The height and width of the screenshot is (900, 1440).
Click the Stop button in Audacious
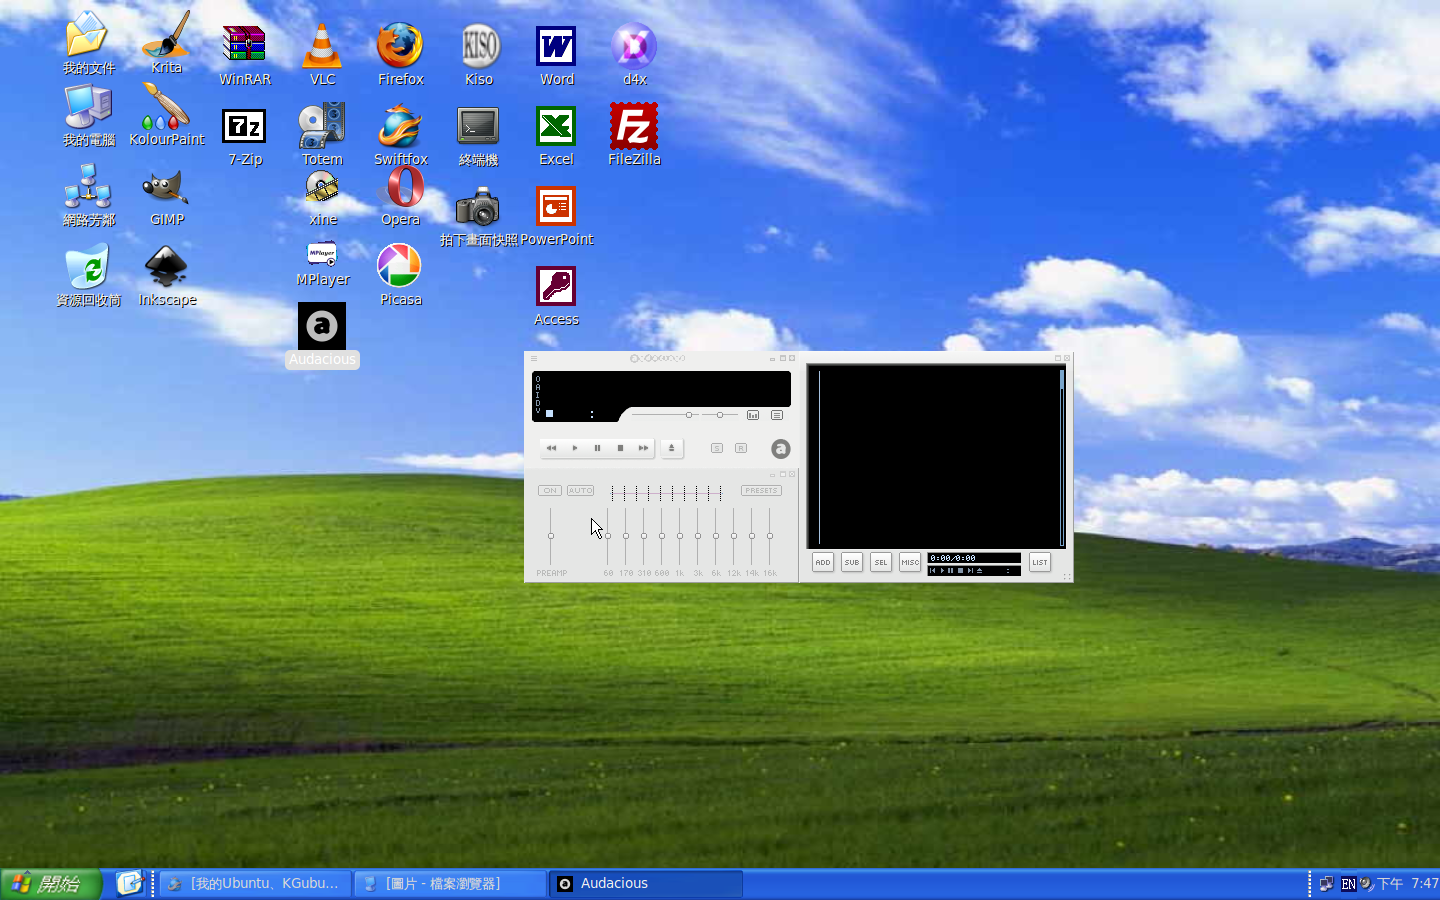[620, 448]
